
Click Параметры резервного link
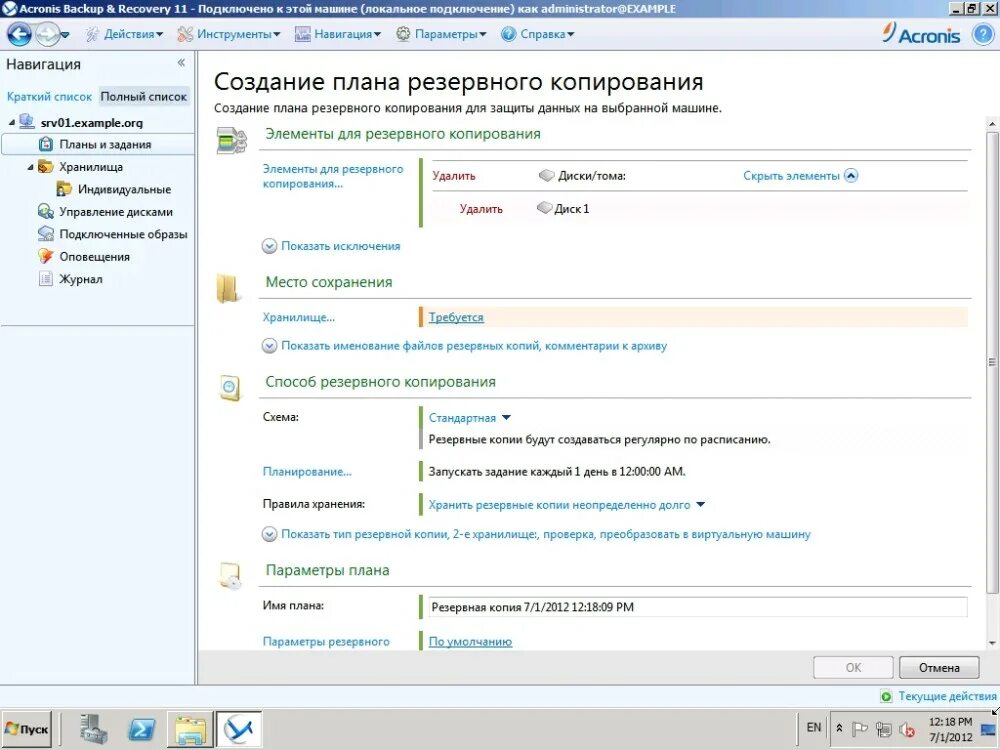(326, 642)
